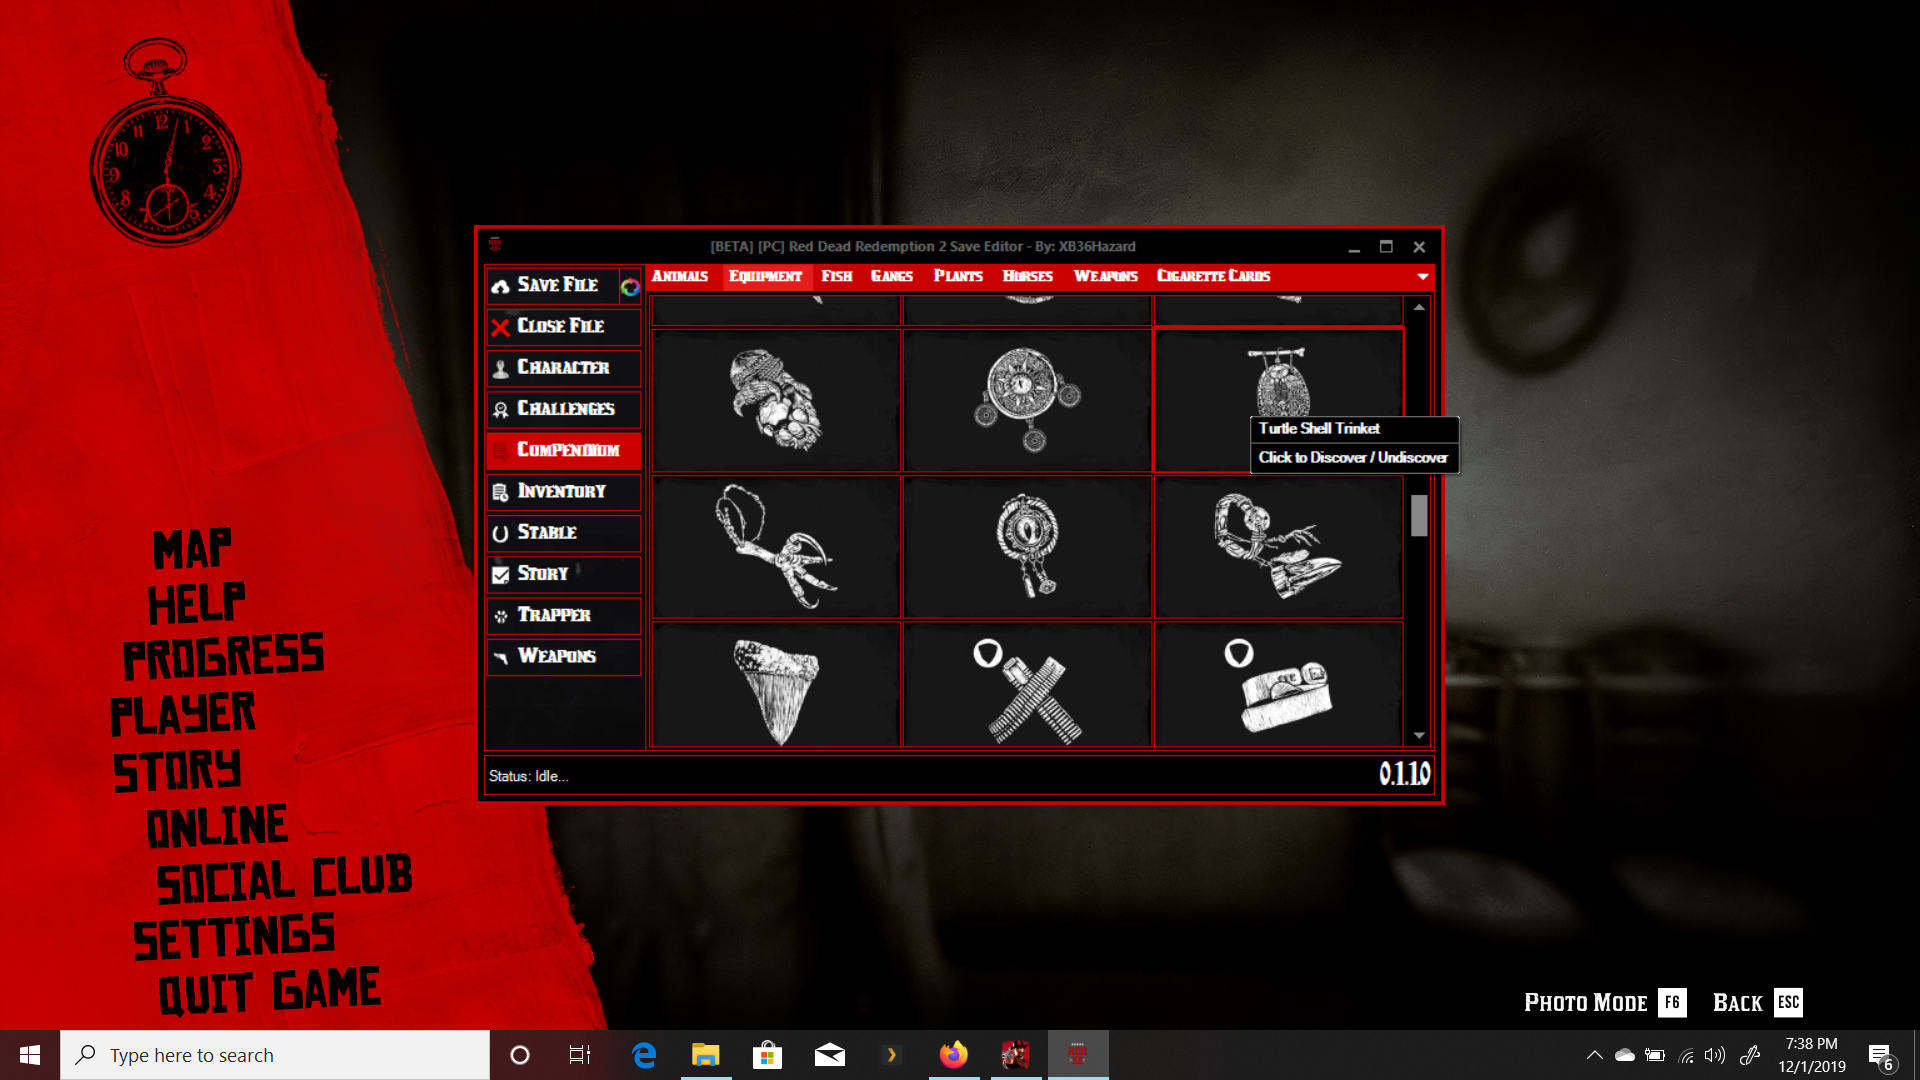Screen dimensions: 1920x1080
Task: Open Microsoft Edge from the taskbar
Action: pyautogui.click(x=644, y=1055)
